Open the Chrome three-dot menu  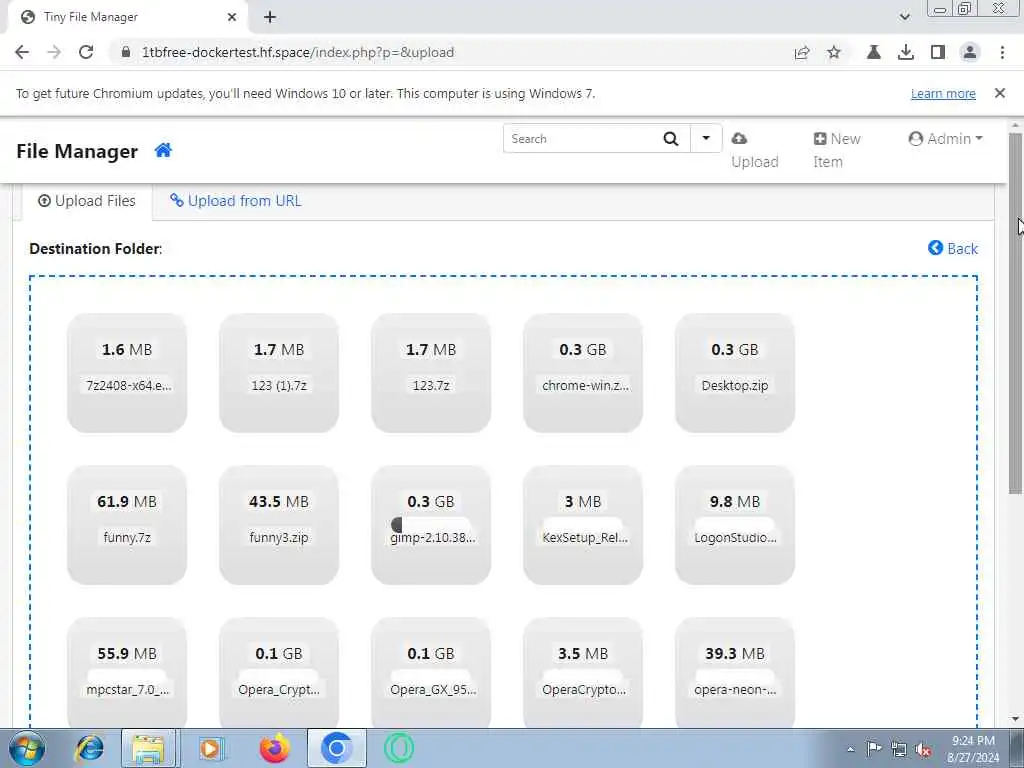click(1002, 52)
